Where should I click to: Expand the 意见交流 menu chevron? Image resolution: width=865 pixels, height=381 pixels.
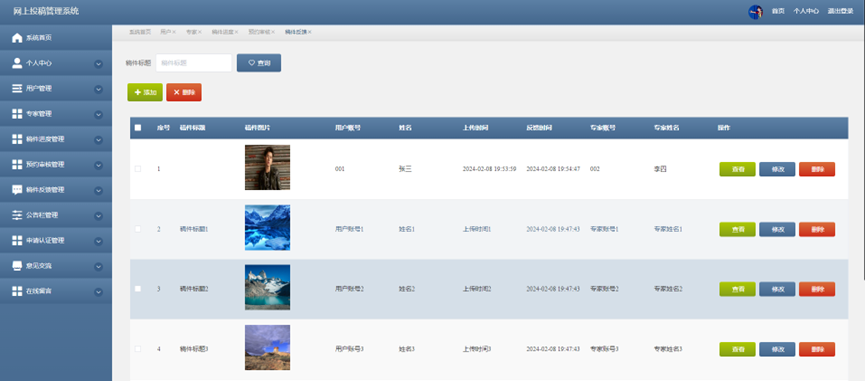tap(98, 266)
